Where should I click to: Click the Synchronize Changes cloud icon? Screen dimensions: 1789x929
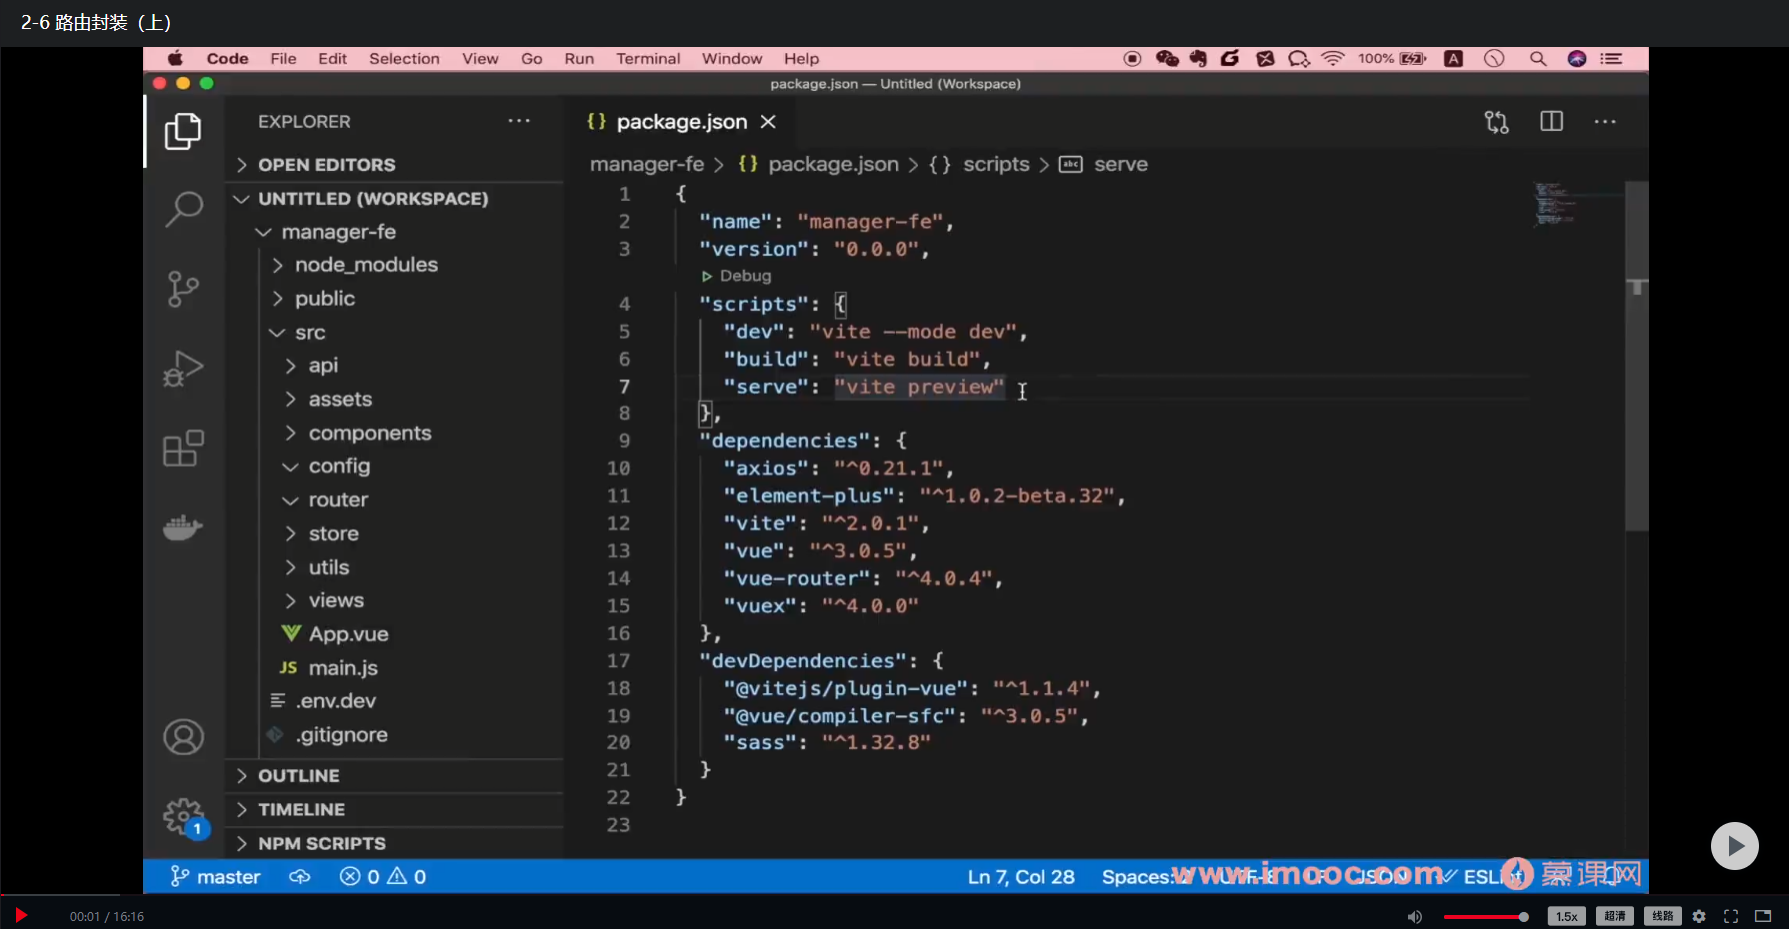(x=299, y=877)
